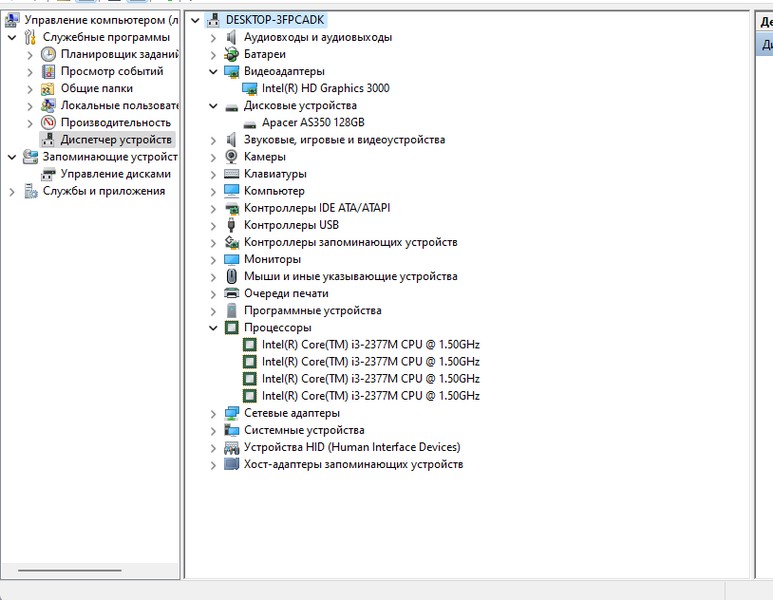The image size is (773, 600).
Task: Collapse the Video adapters category
Action: coord(213,72)
